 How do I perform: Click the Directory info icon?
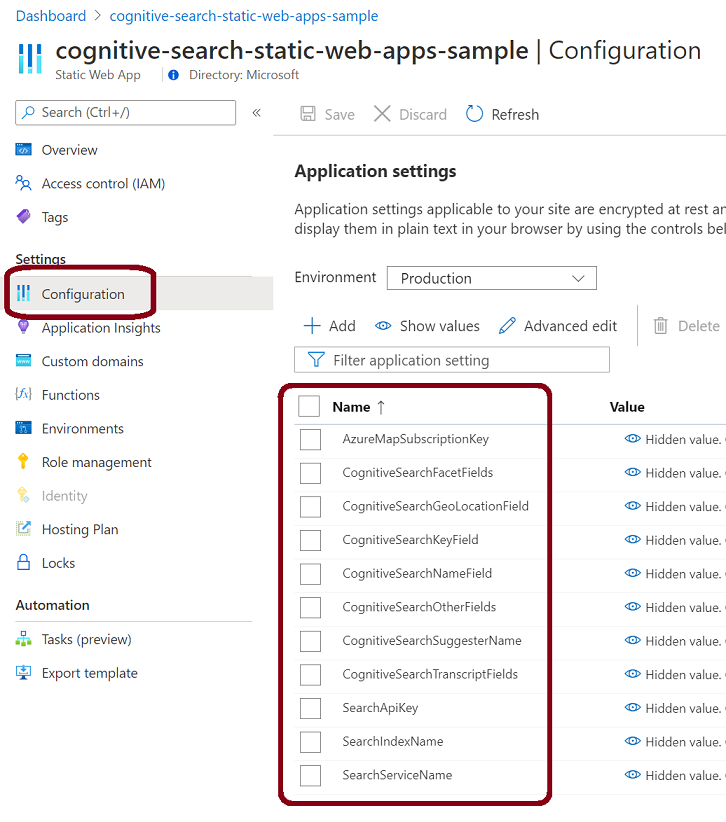pyautogui.click(x=174, y=75)
